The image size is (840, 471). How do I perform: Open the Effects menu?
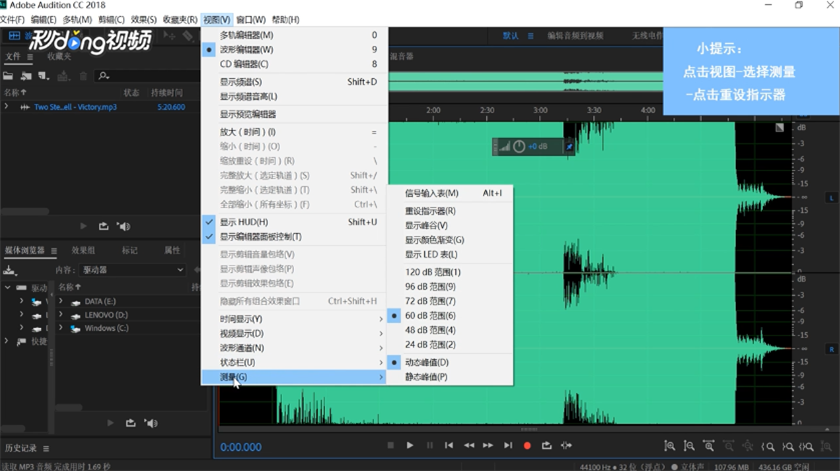point(144,20)
